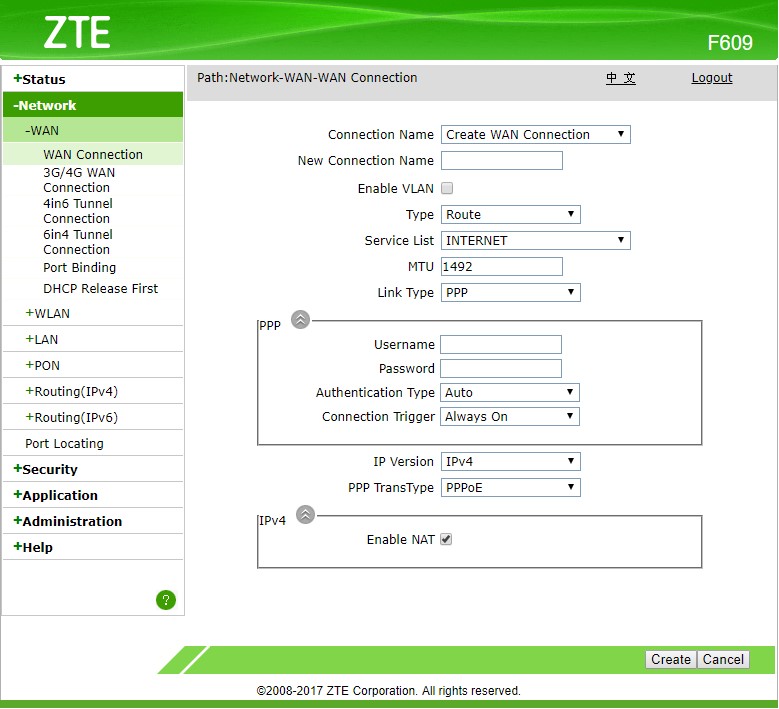The width and height of the screenshot is (779, 709).
Task: Switch language with the 中文 link
Action: (621, 78)
